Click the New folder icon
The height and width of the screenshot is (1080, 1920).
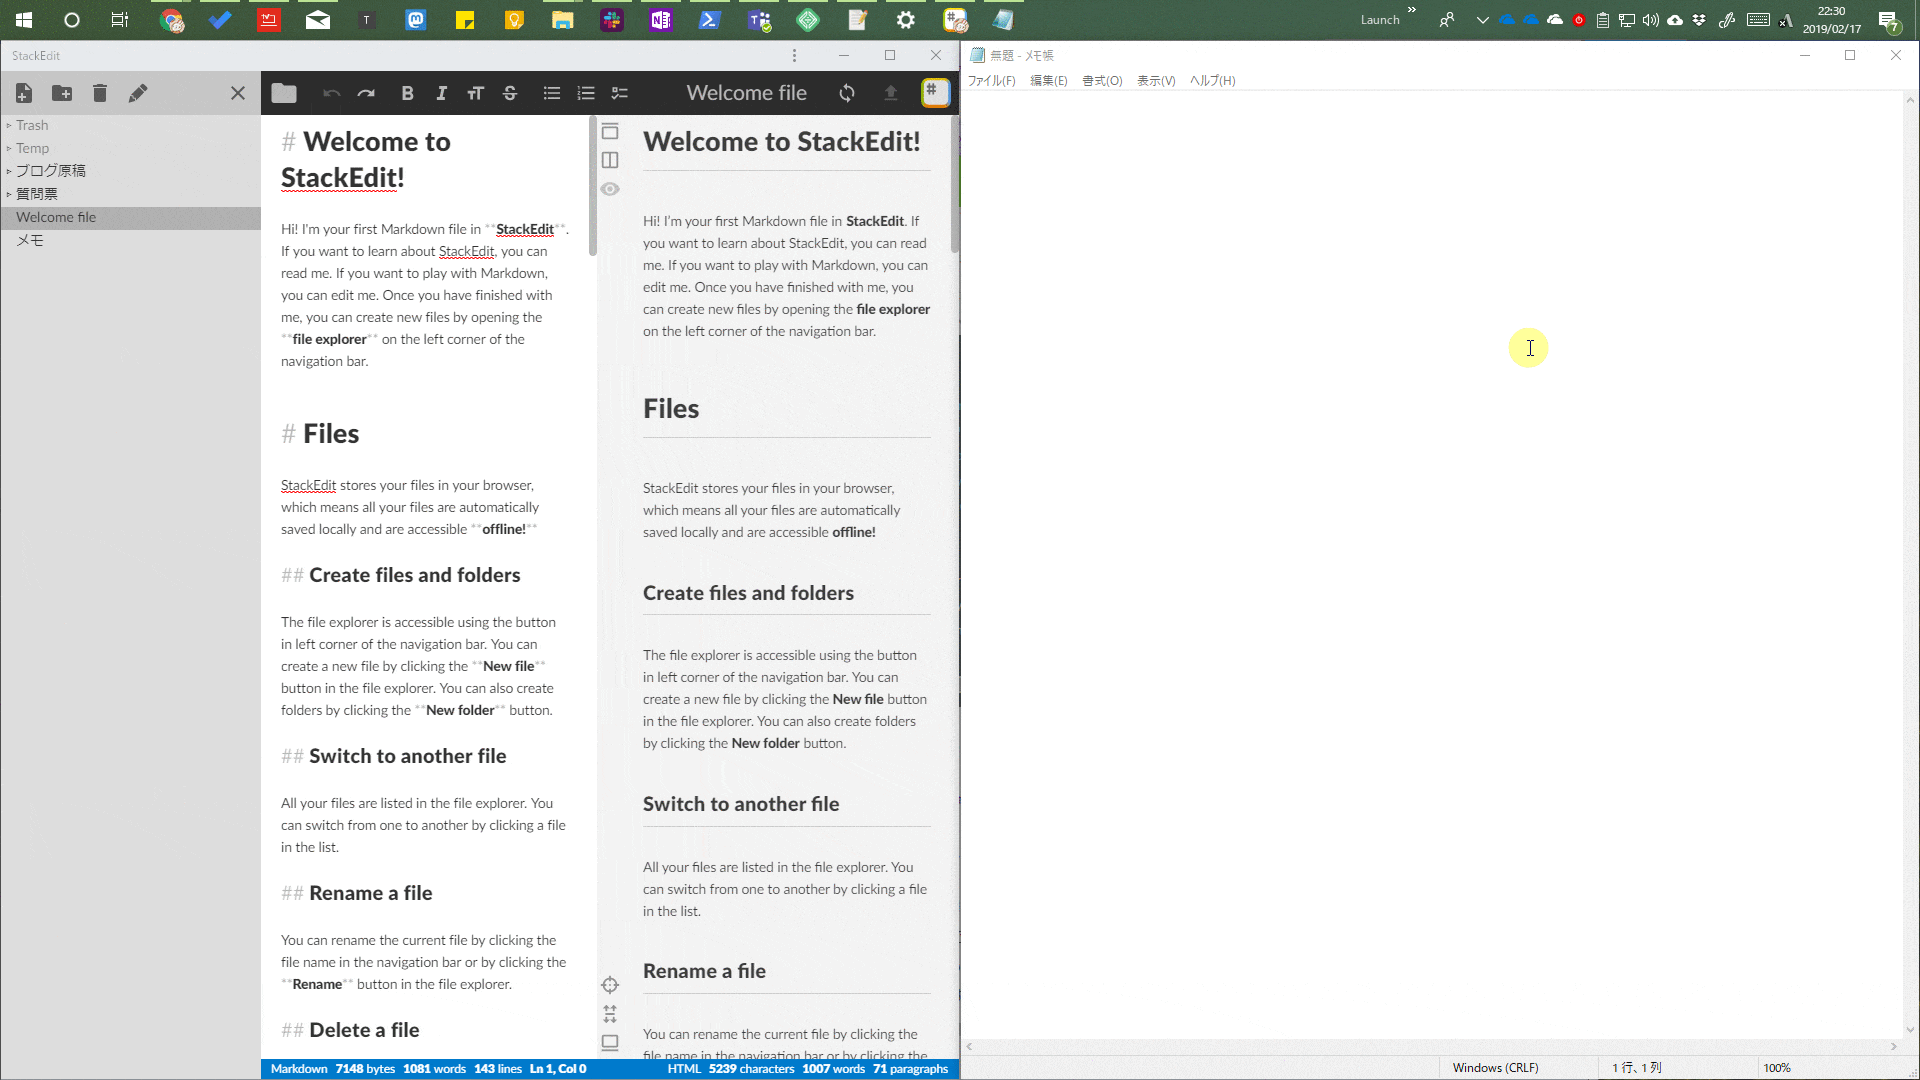(62, 93)
